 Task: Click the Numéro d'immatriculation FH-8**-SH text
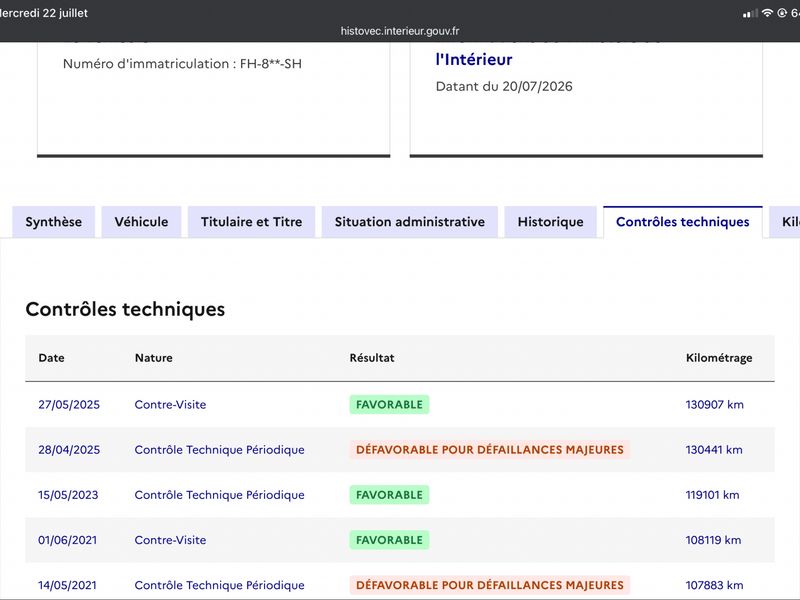tap(182, 64)
